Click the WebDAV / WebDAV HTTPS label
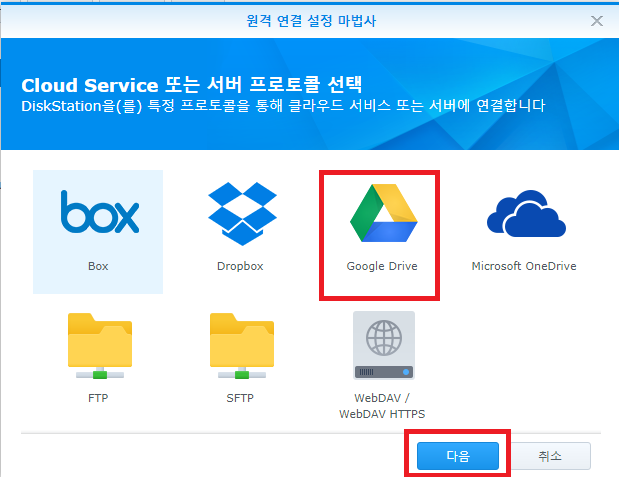 (x=382, y=406)
